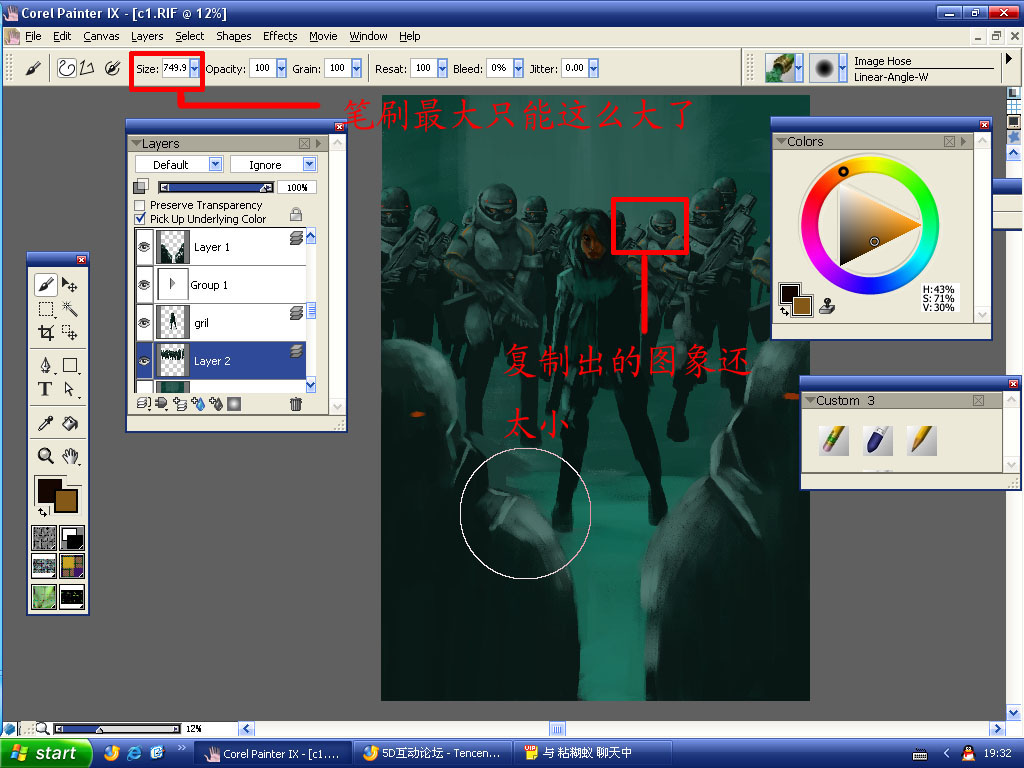
Task: Open the Look selector in the toolbox
Action: pos(44,596)
